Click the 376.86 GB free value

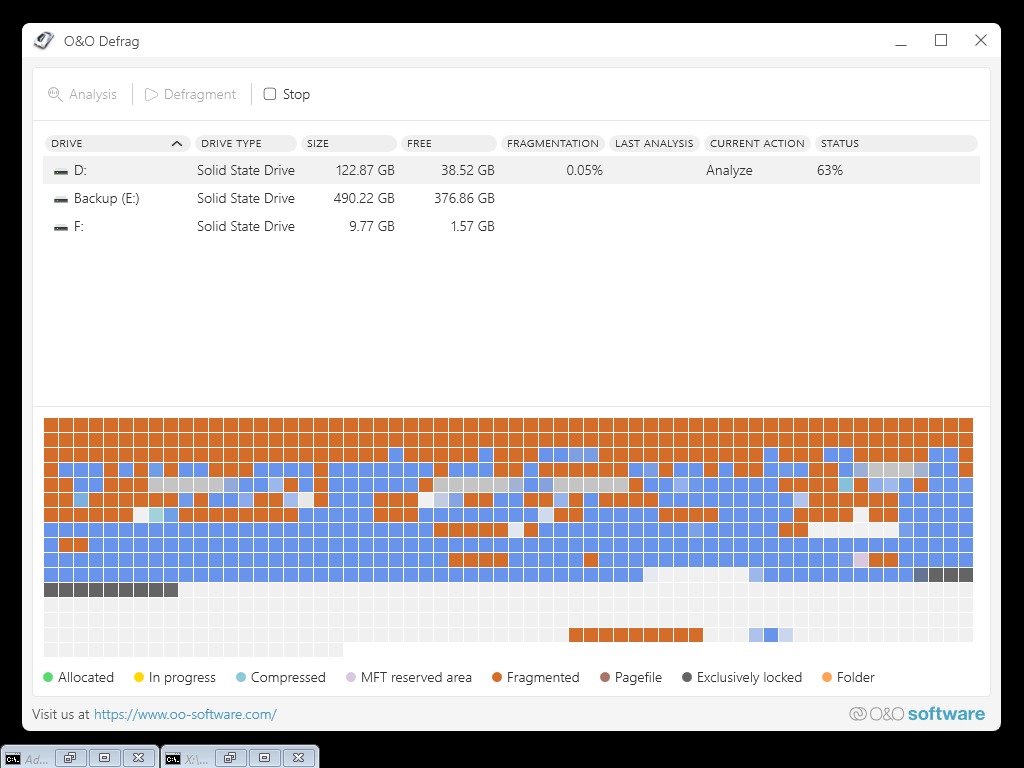464,199
